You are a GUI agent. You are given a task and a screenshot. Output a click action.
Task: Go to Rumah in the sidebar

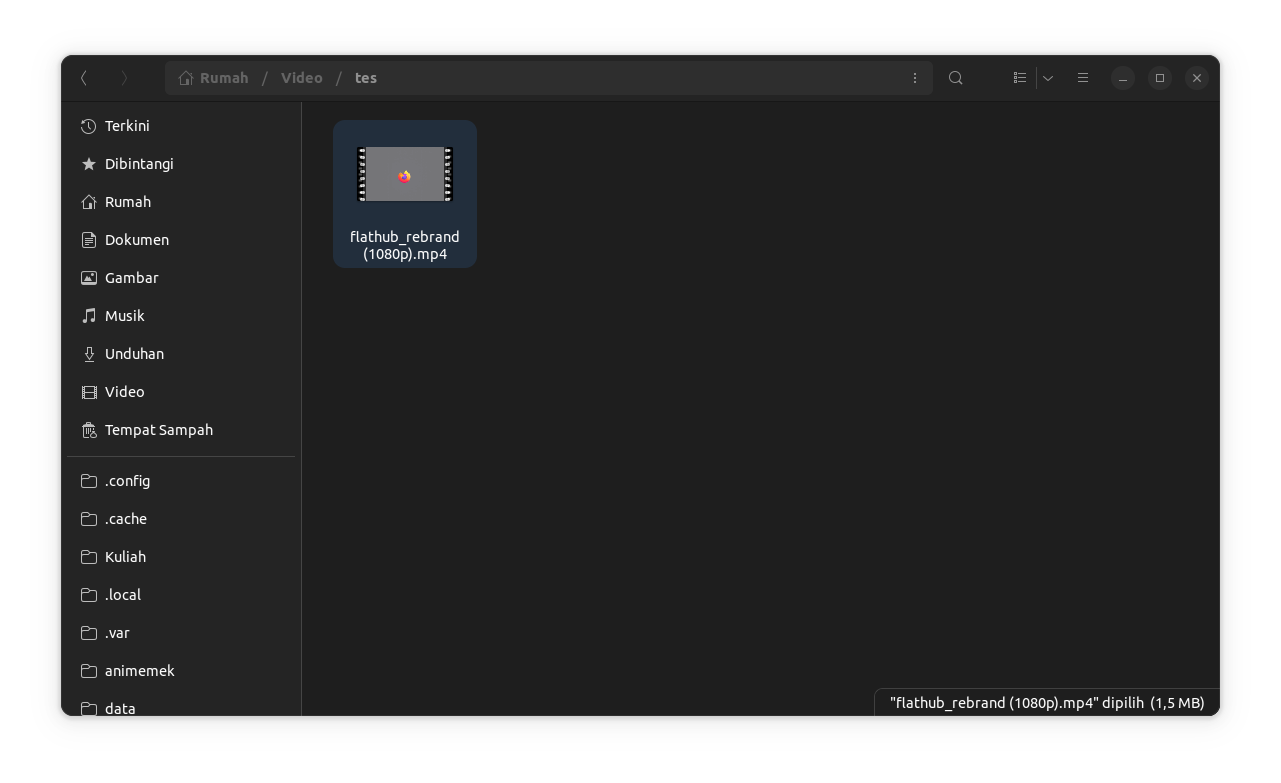click(x=181, y=202)
